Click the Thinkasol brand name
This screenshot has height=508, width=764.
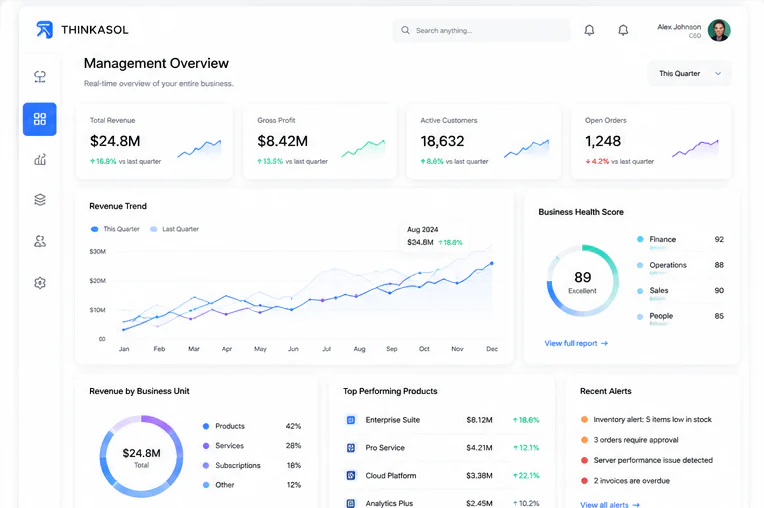95,30
